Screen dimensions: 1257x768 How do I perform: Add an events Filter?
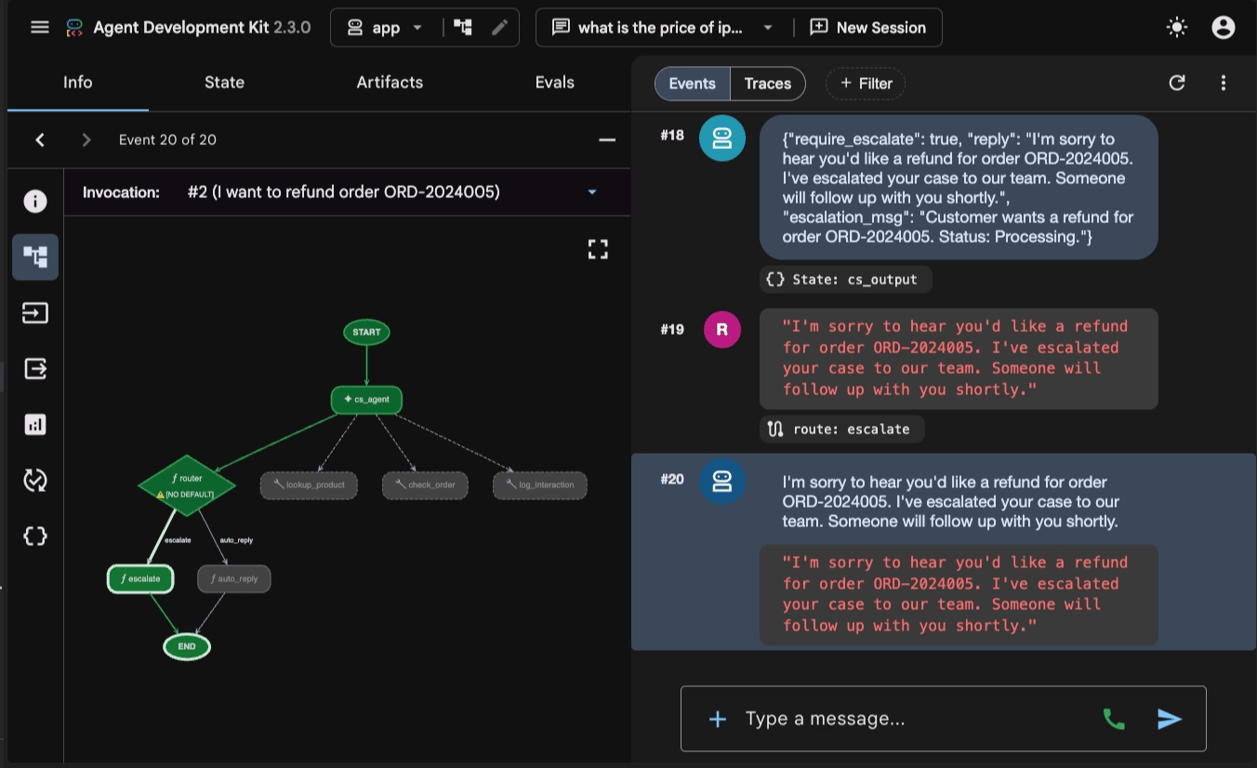[865, 83]
